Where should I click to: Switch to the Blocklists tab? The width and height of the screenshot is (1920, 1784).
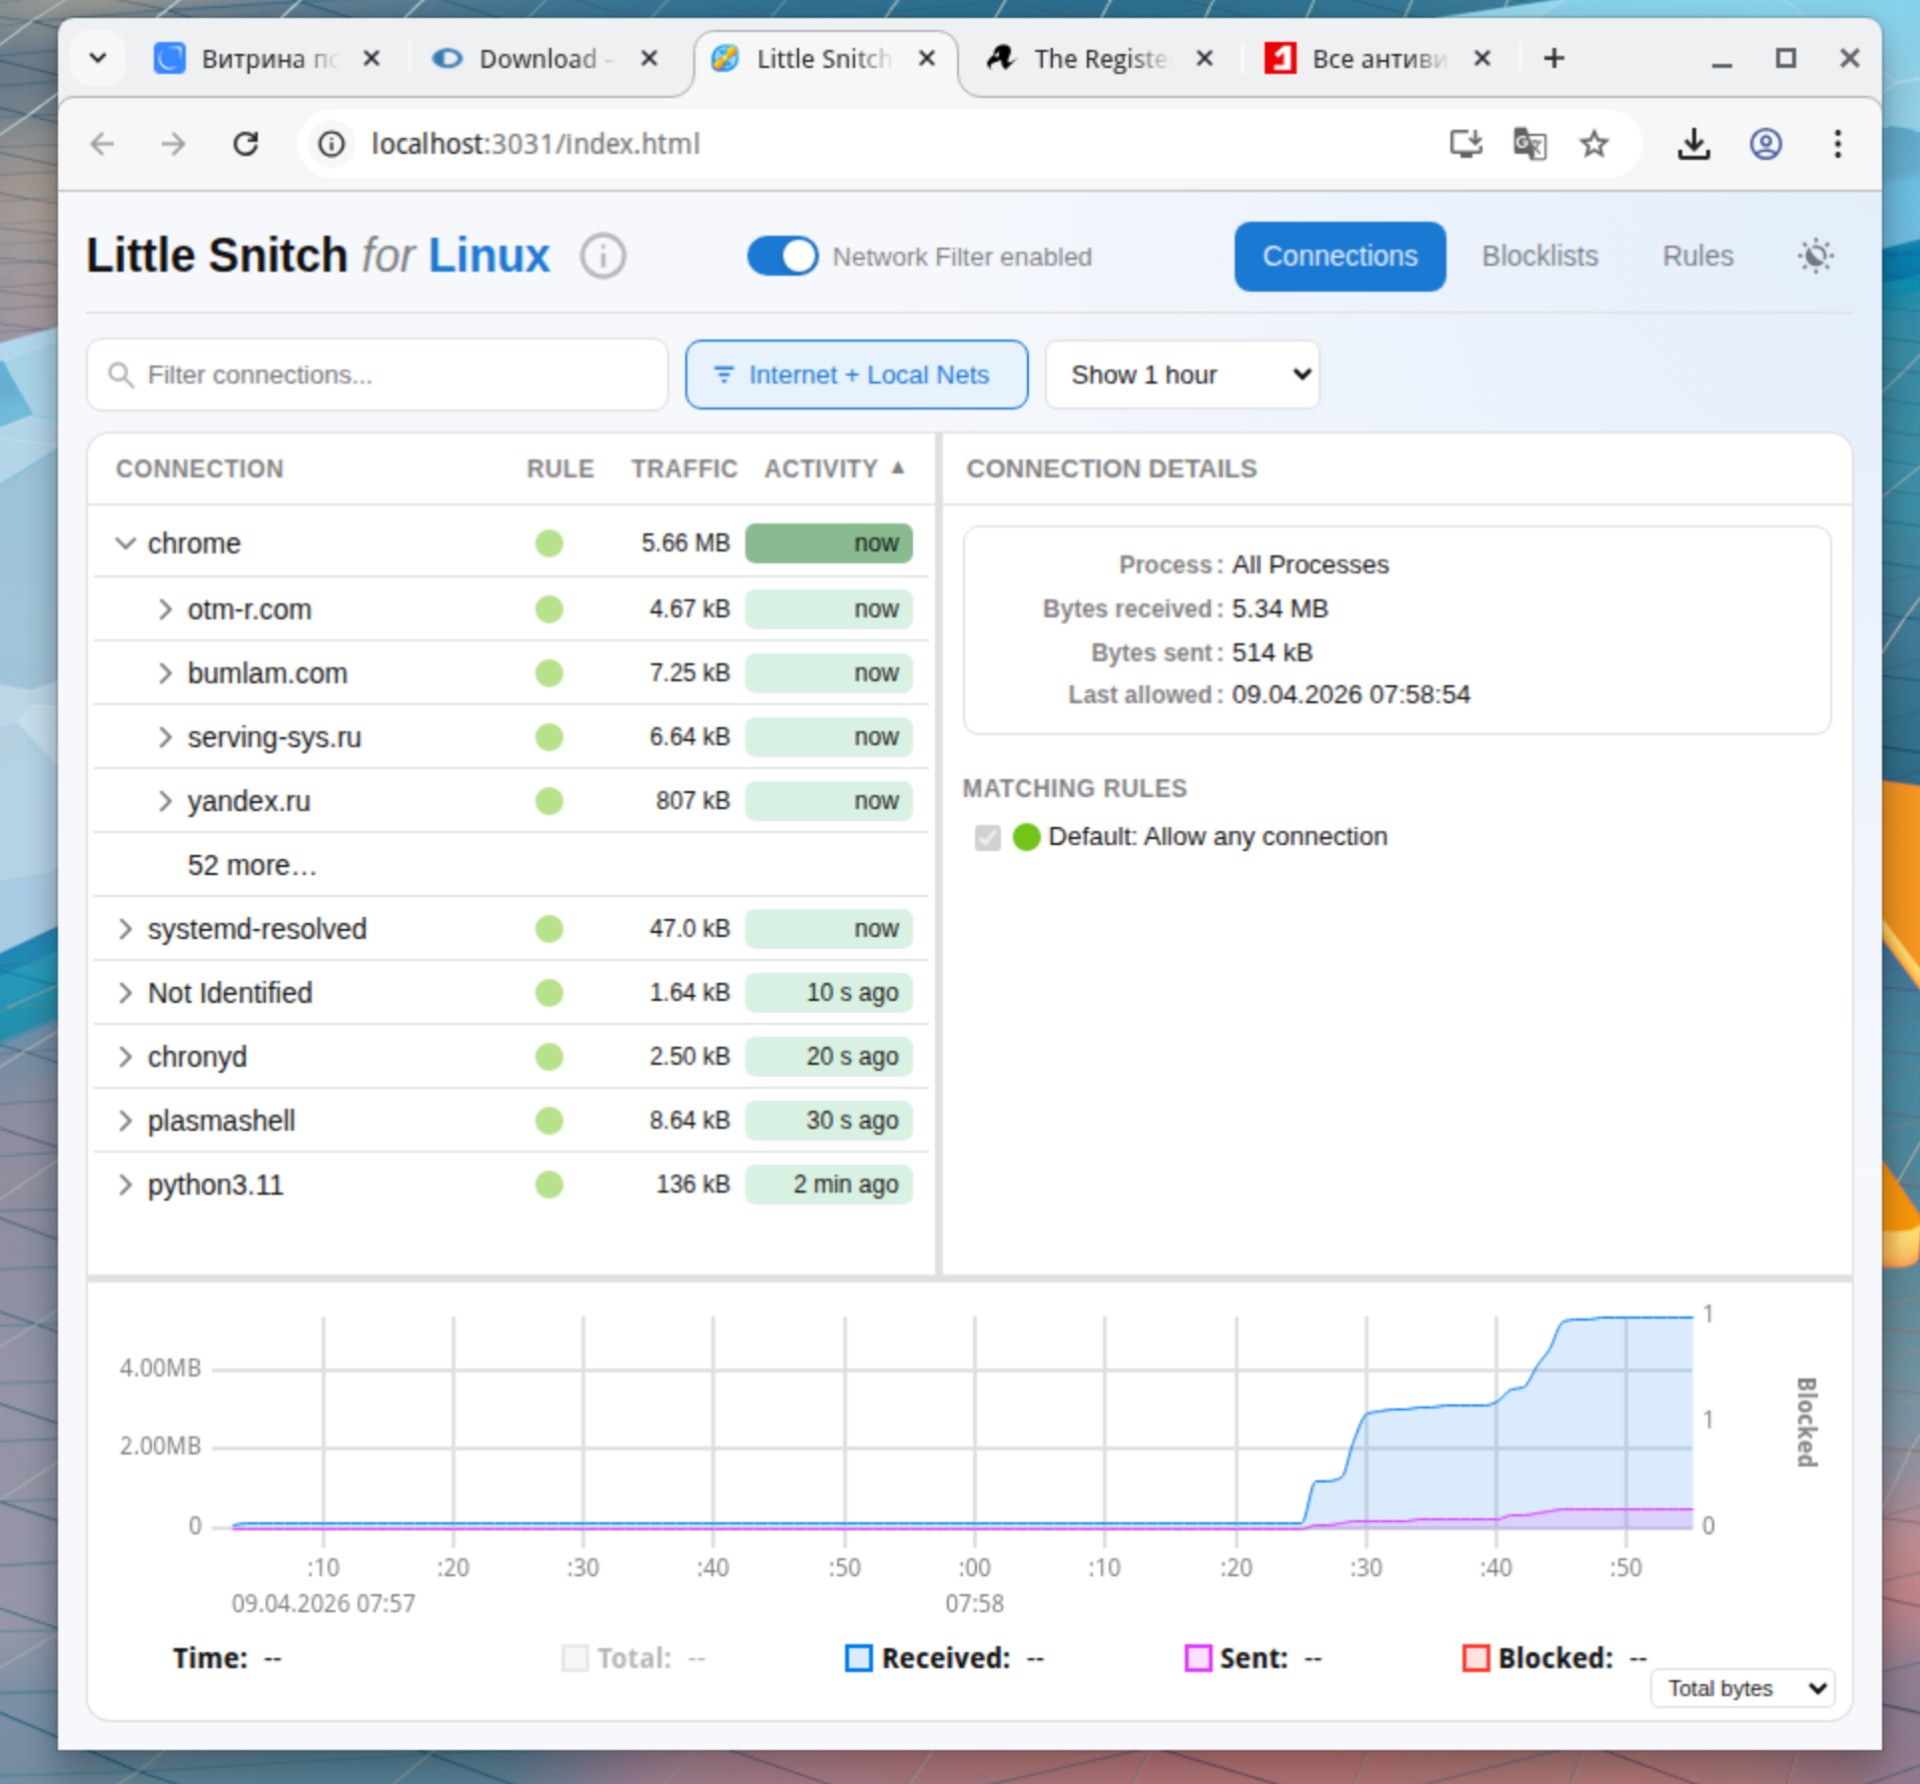(x=1539, y=256)
